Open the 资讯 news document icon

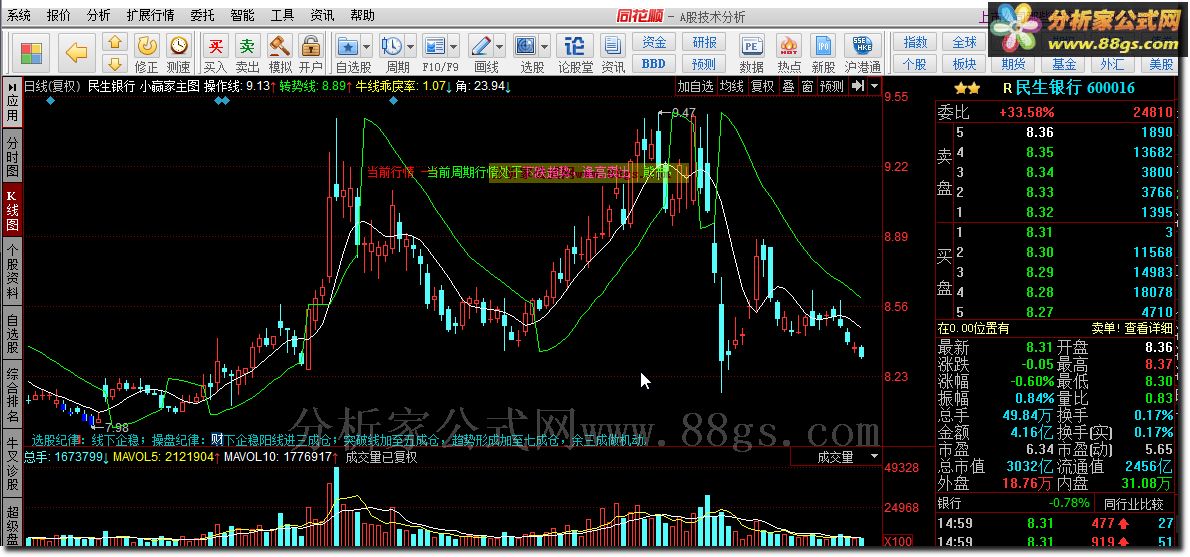[612, 46]
